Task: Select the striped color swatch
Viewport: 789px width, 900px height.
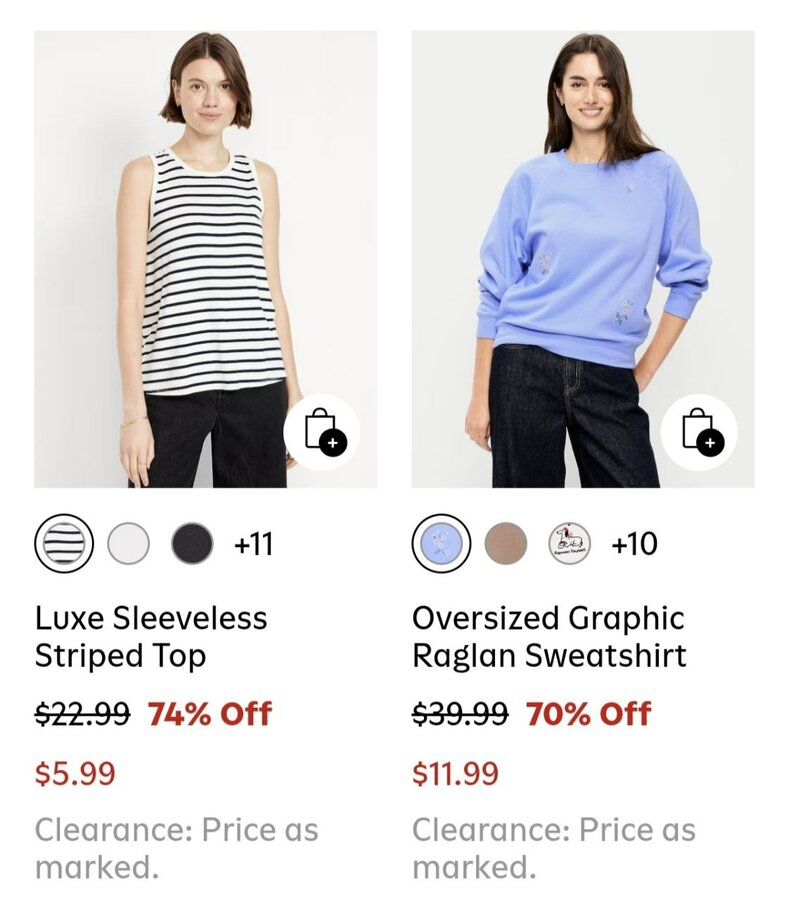Action: click(64, 544)
